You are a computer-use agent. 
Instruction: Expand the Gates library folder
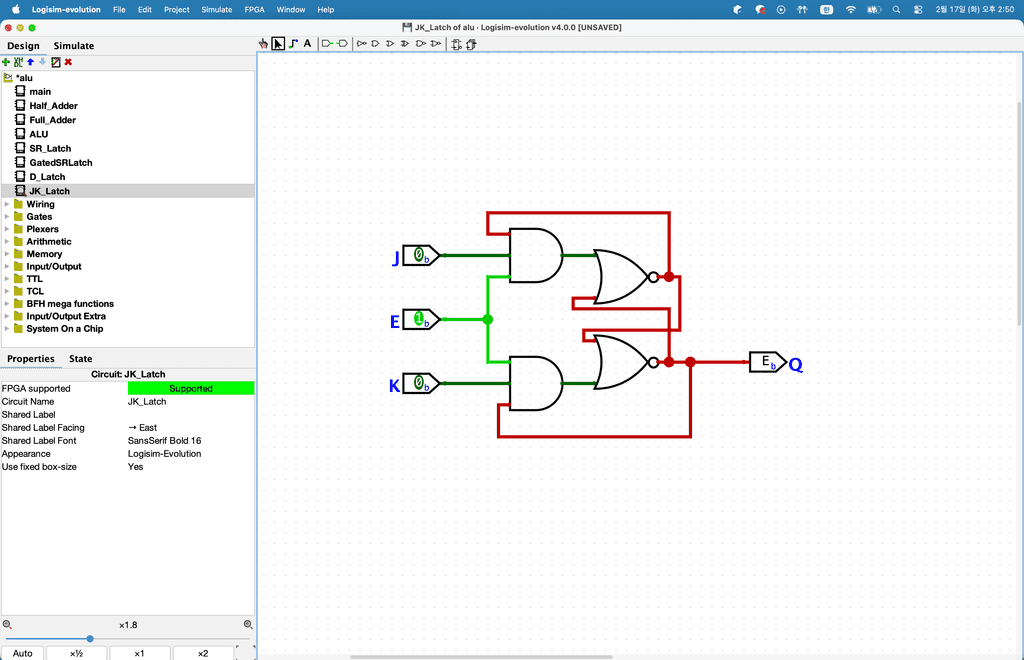7,217
